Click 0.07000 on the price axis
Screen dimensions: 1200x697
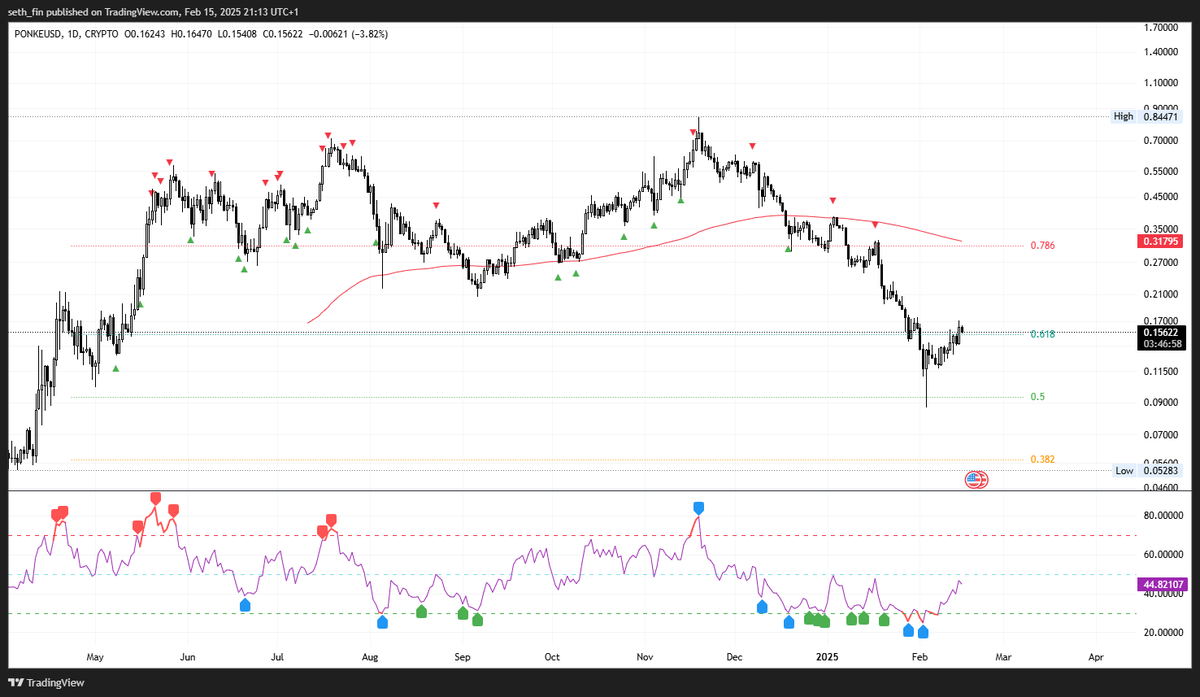[x=1162, y=435]
